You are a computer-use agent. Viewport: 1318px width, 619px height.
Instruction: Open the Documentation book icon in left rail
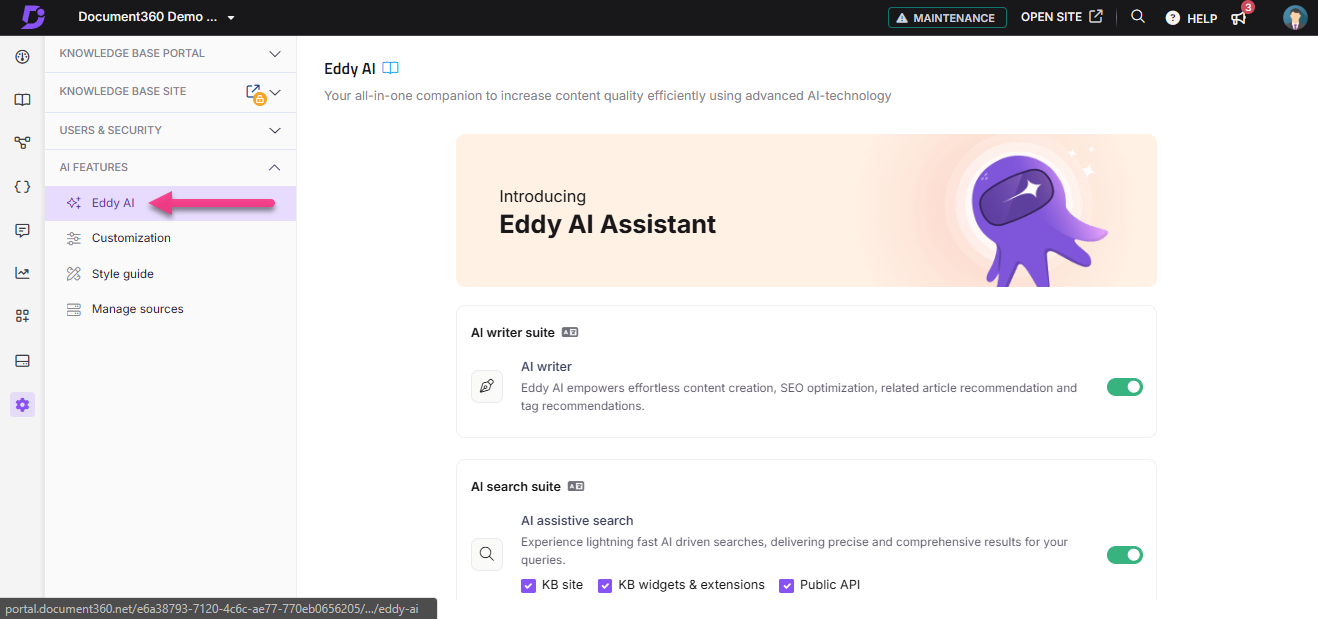pyautogui.click(x=22, y=100)
